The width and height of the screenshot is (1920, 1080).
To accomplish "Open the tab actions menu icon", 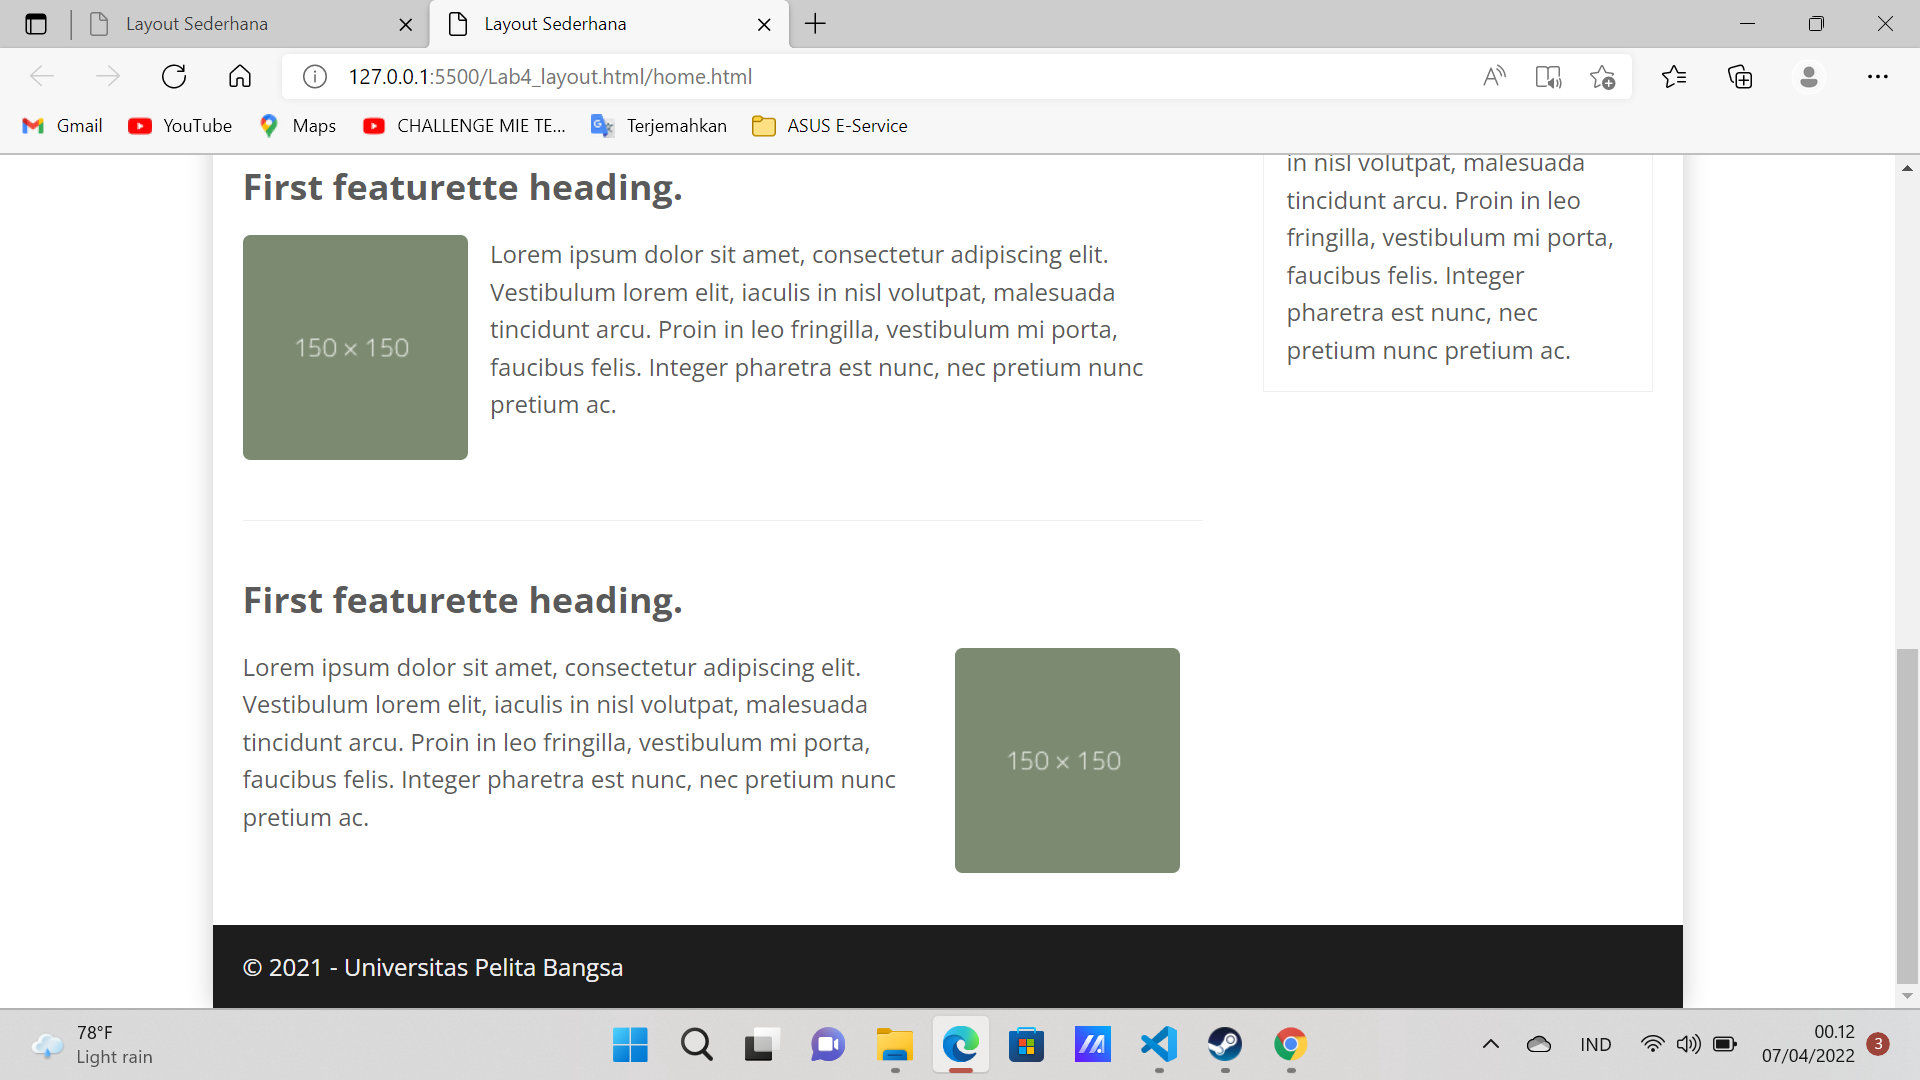I will coord(36,24).
